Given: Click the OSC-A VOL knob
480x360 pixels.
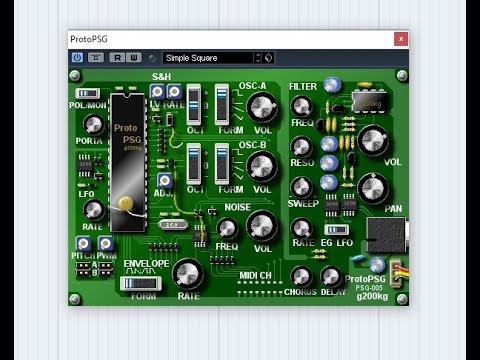Looking at the screenshot, I should pyautogui.click(x=262, y=107).
